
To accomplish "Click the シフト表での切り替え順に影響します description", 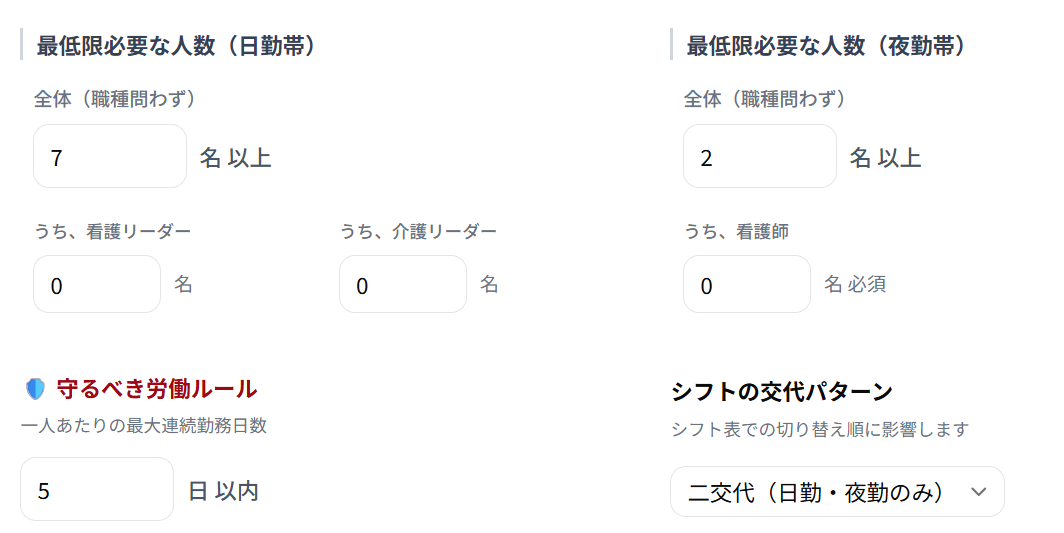I will (819, 429).
